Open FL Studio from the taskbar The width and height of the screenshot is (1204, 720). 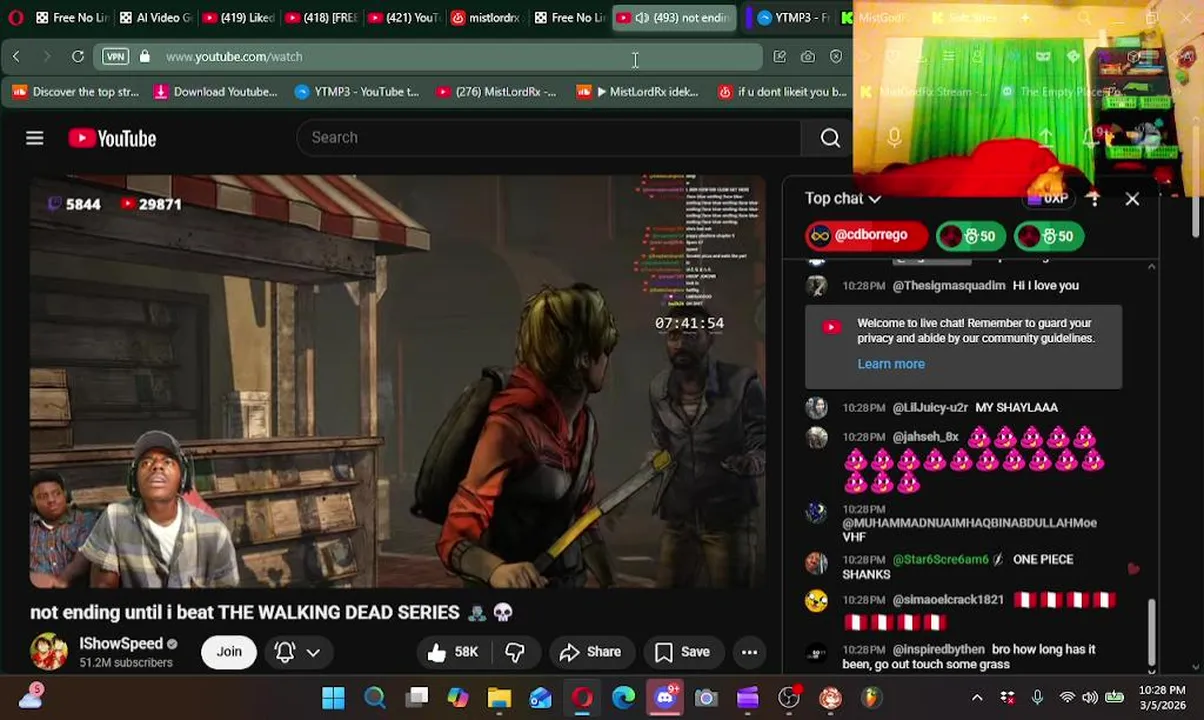click(871, 698)
